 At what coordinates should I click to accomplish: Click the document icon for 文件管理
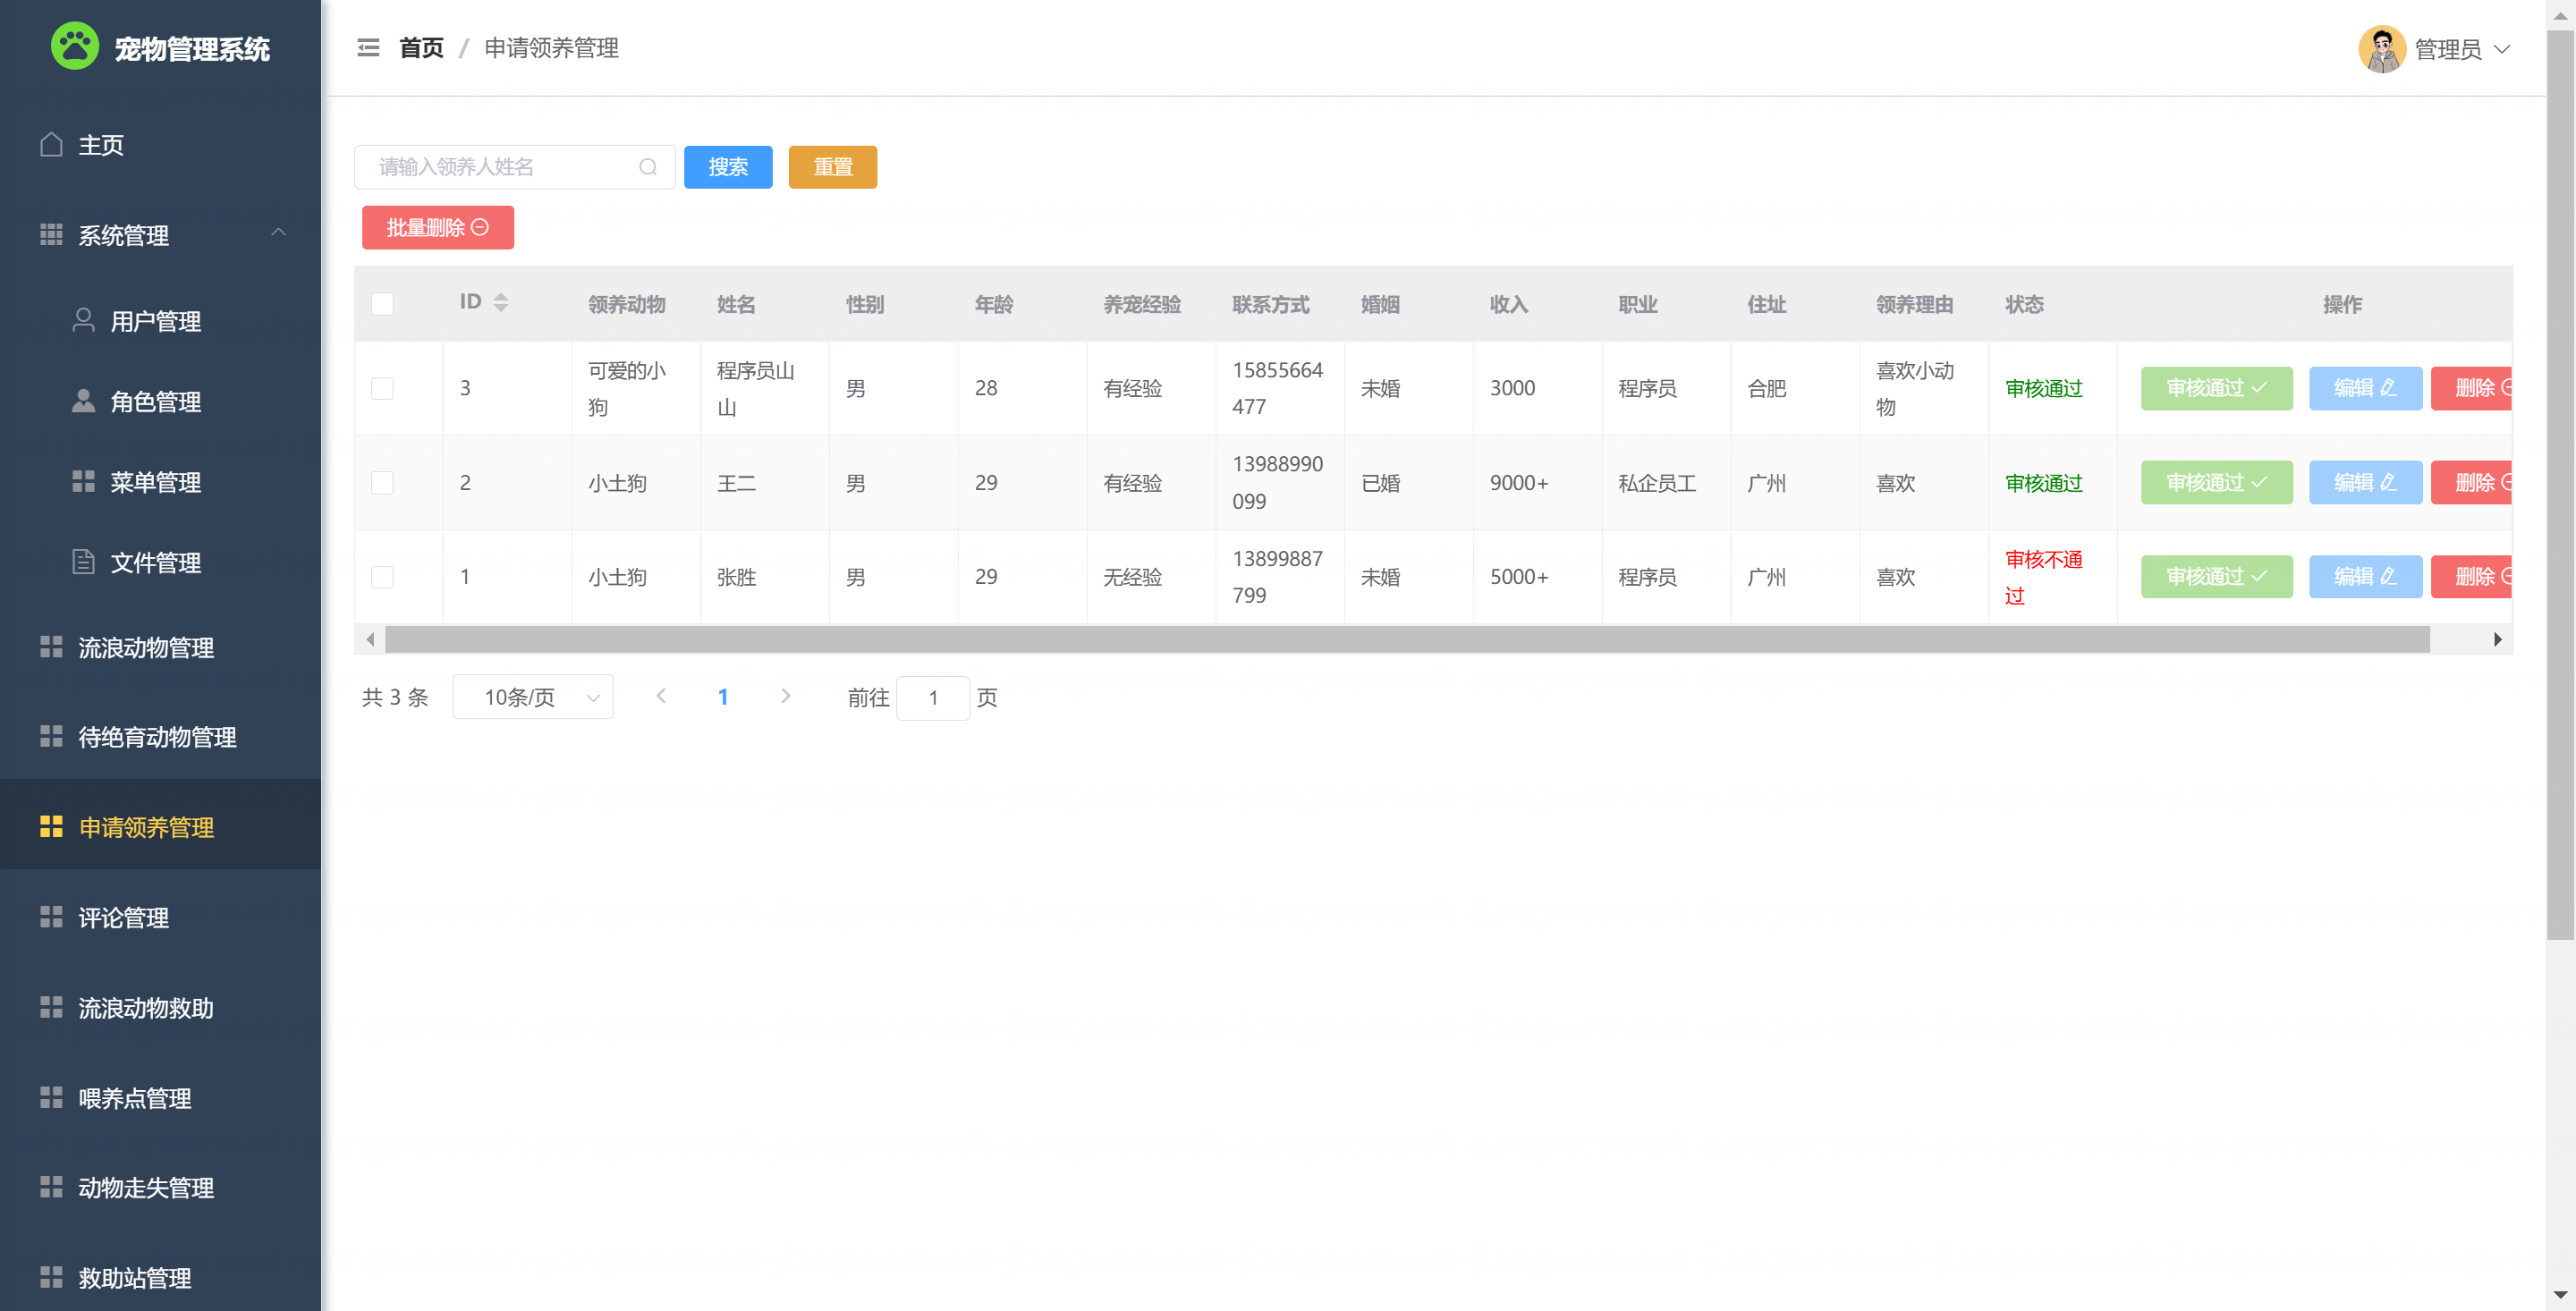[x=84, y=561]
